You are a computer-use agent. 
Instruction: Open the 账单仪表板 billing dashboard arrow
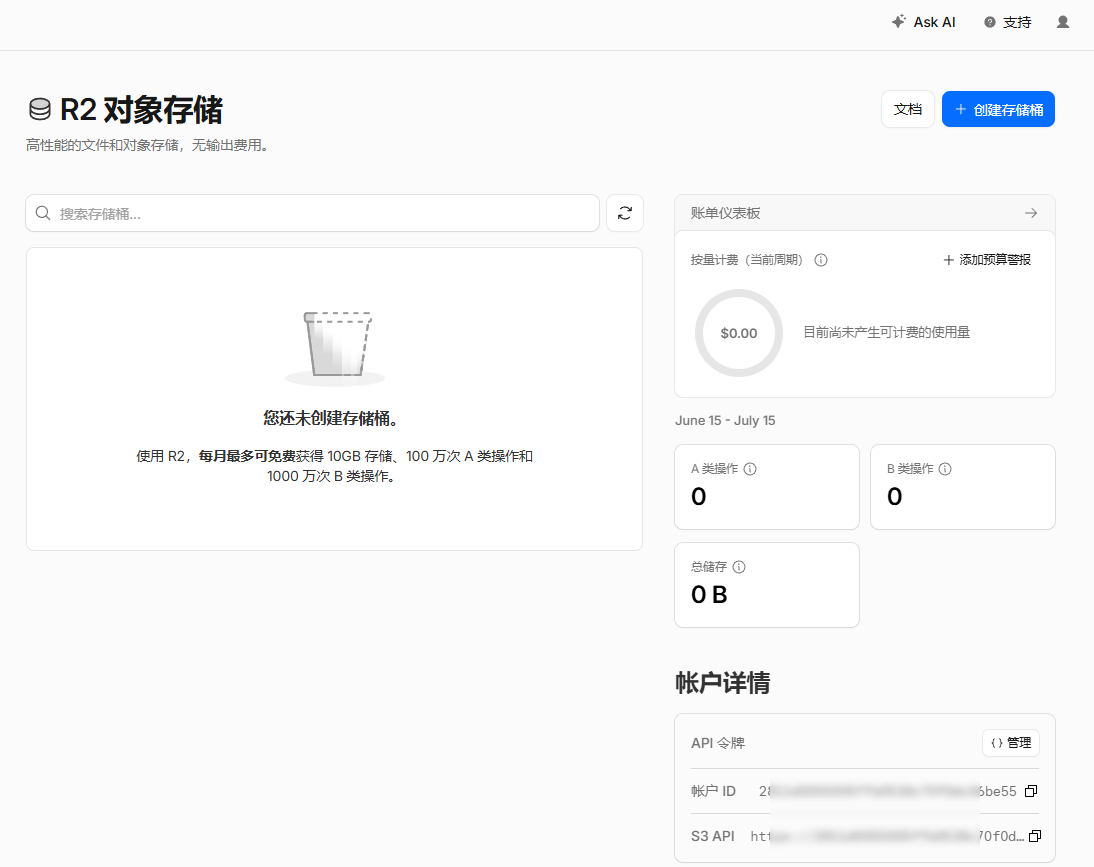pos(1031,213)
